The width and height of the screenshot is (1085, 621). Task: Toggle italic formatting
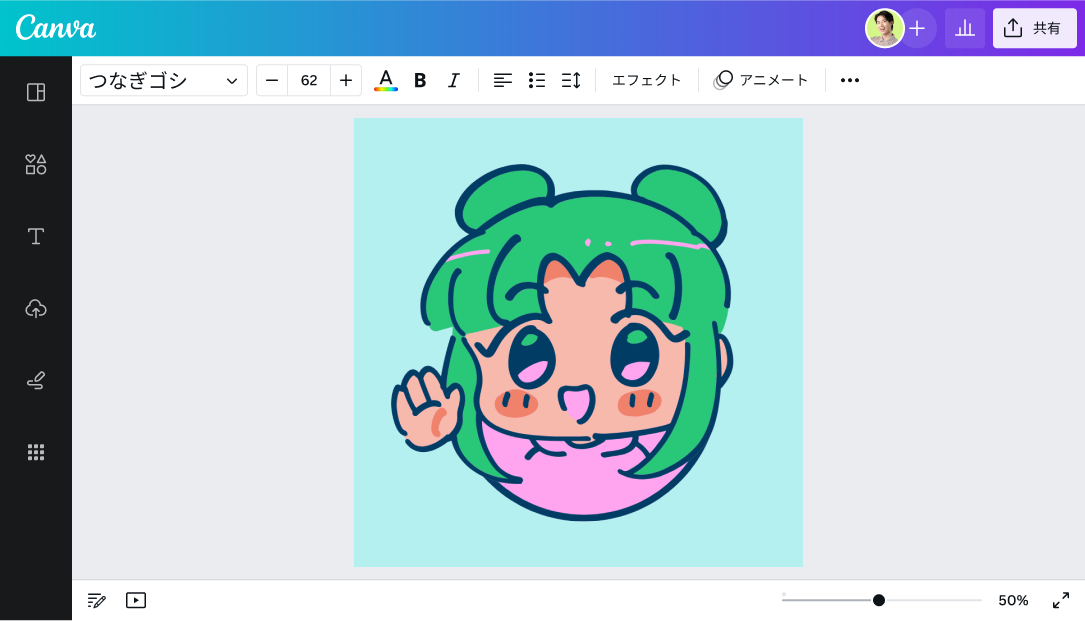coord(454,80)
